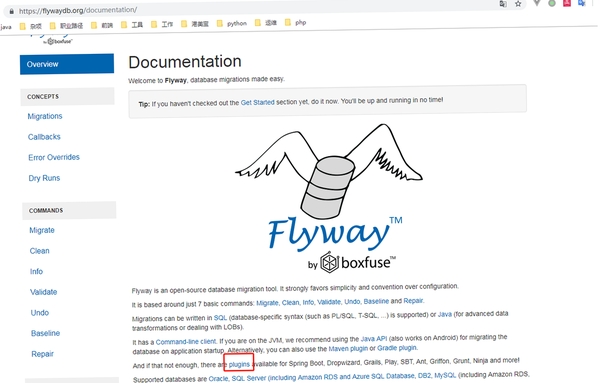Open the SQL migrations link
Viewport: 600px width, 383px height.
(x=220, y=318)
